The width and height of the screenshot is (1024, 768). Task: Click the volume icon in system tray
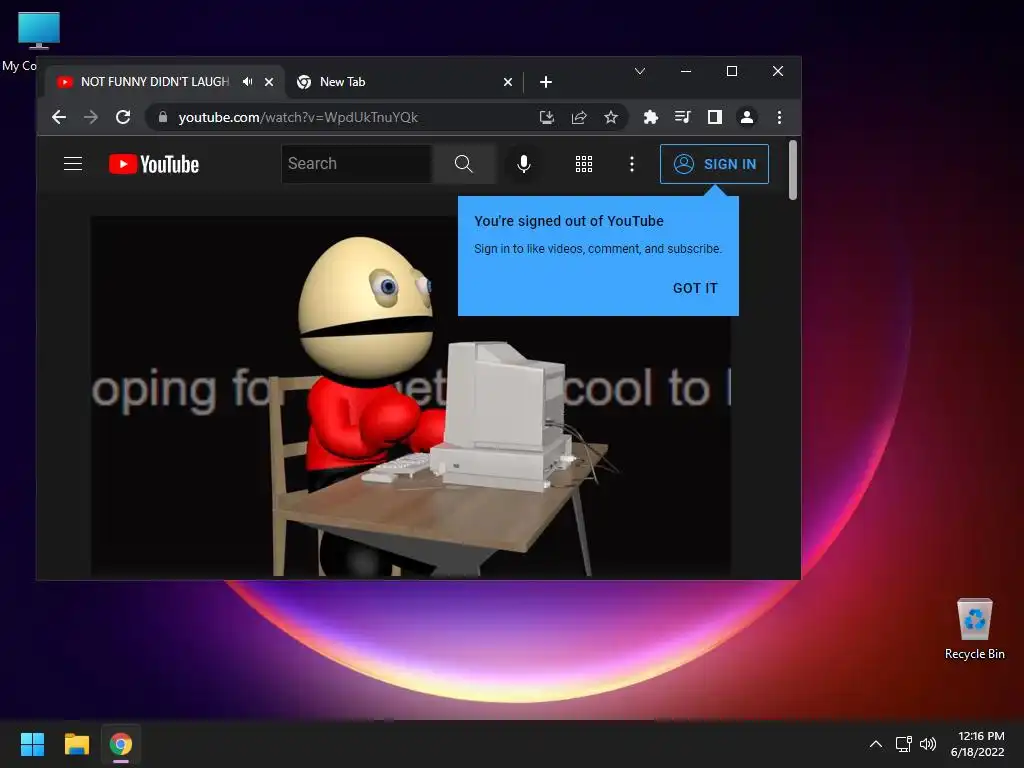[x=927, y=744]
